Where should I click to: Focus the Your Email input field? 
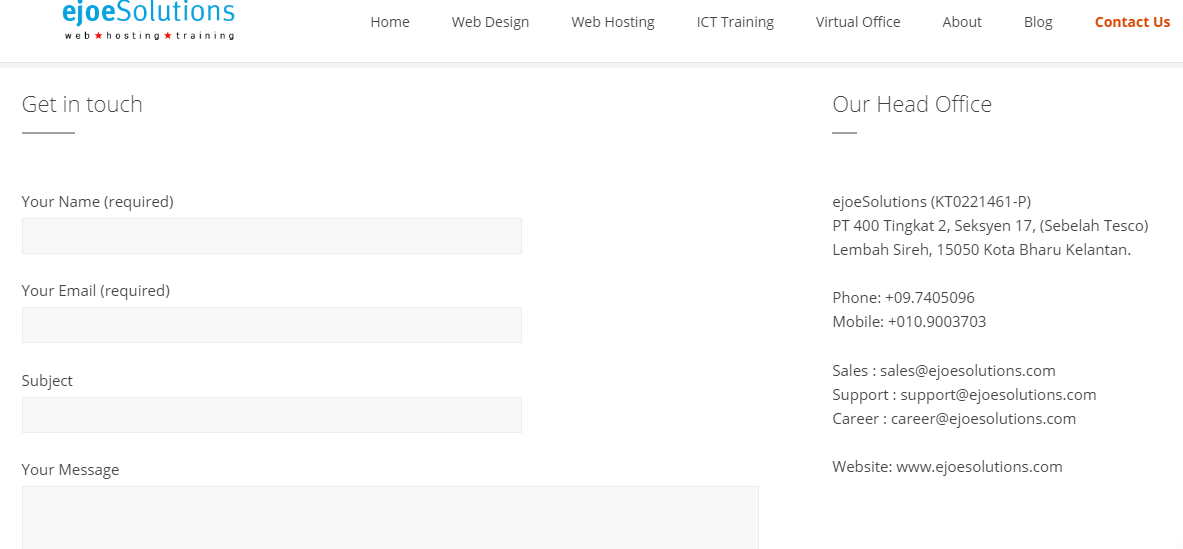[272, 325]
